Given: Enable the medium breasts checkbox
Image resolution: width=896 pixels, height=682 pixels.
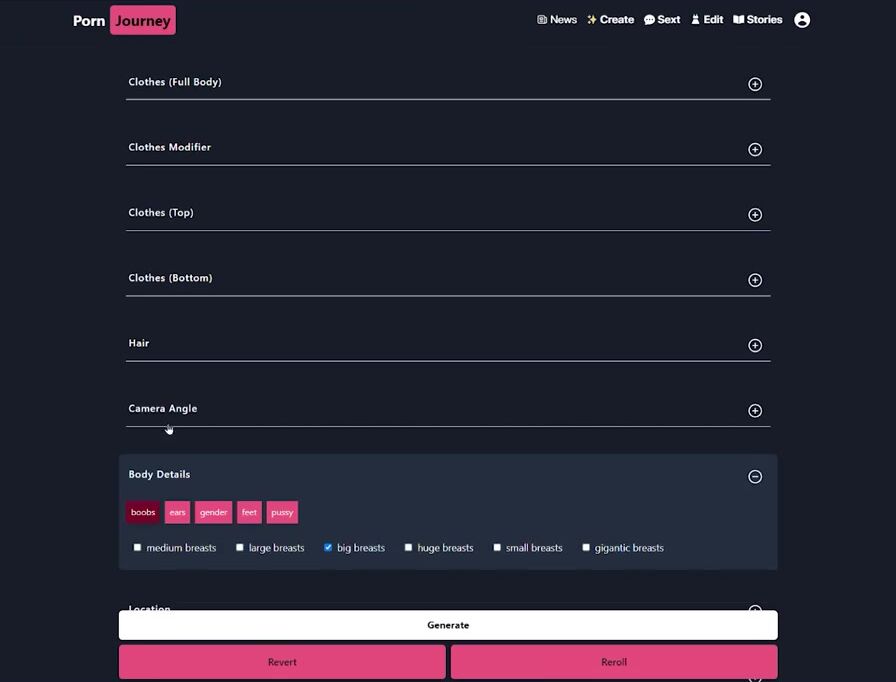Looking at the screenshot, I should point(138,548).
